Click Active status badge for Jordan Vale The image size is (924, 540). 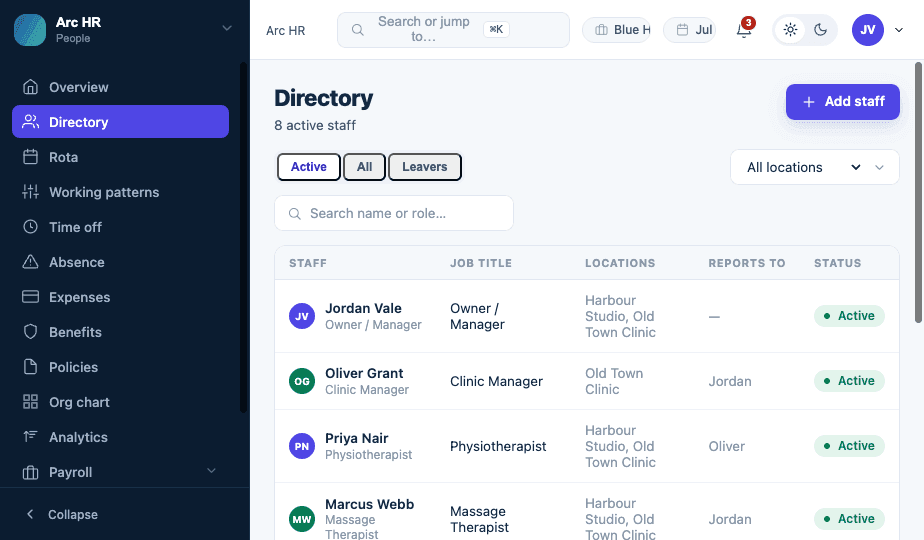[849, 316]
